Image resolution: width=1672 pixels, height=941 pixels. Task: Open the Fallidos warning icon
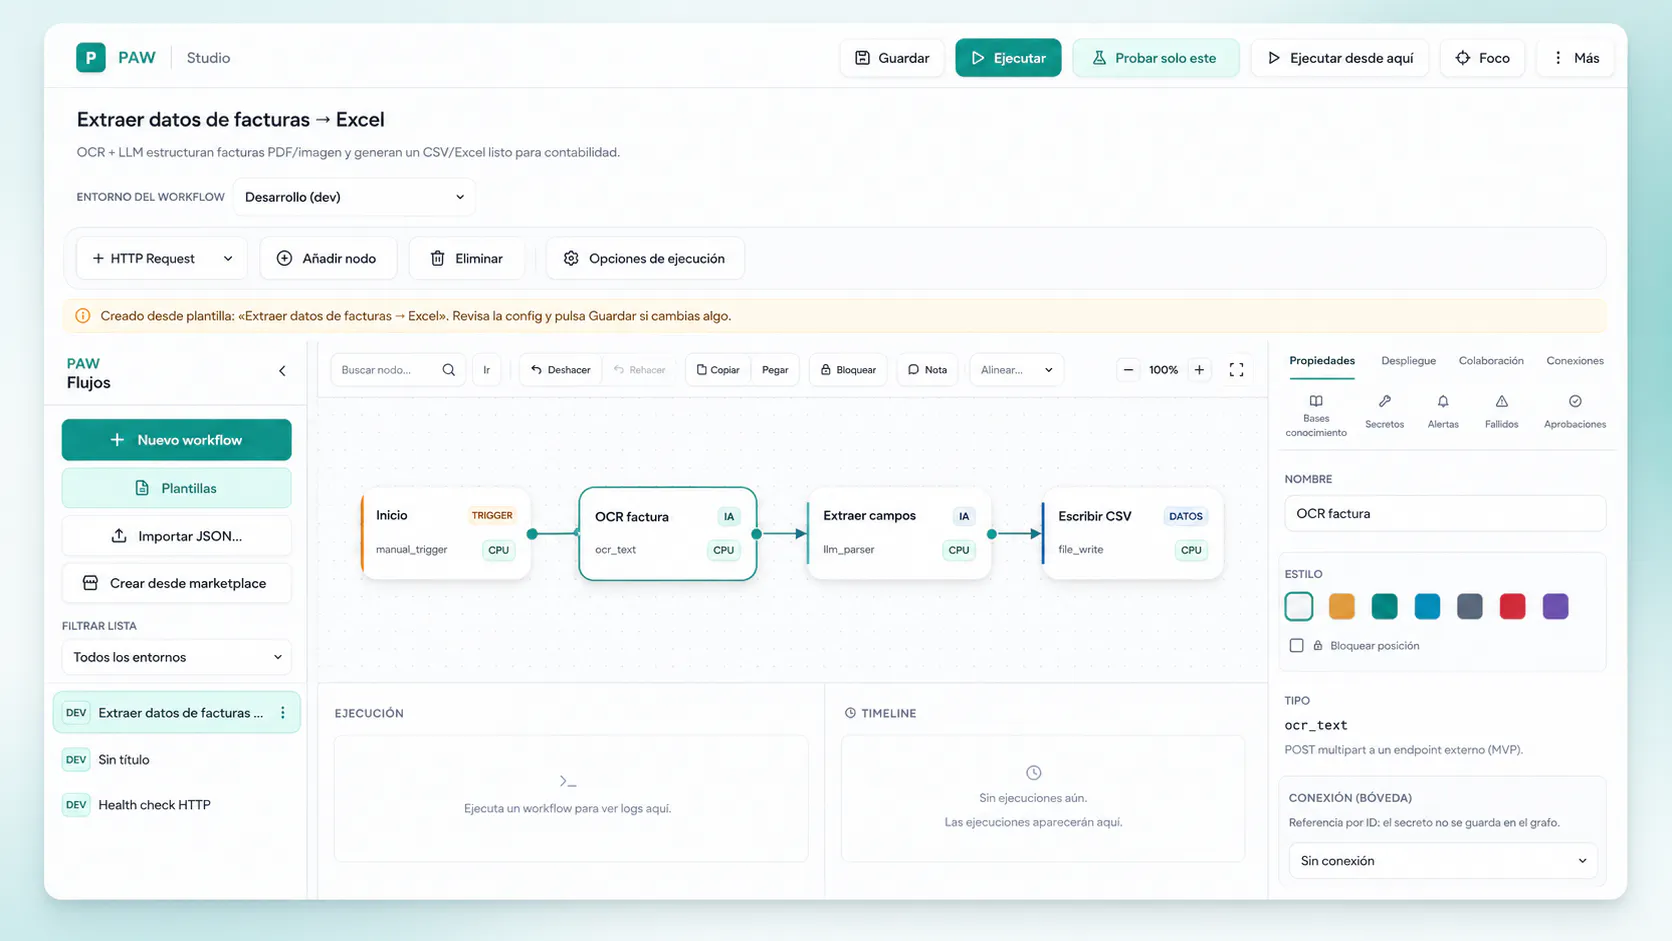(1502, 412)
